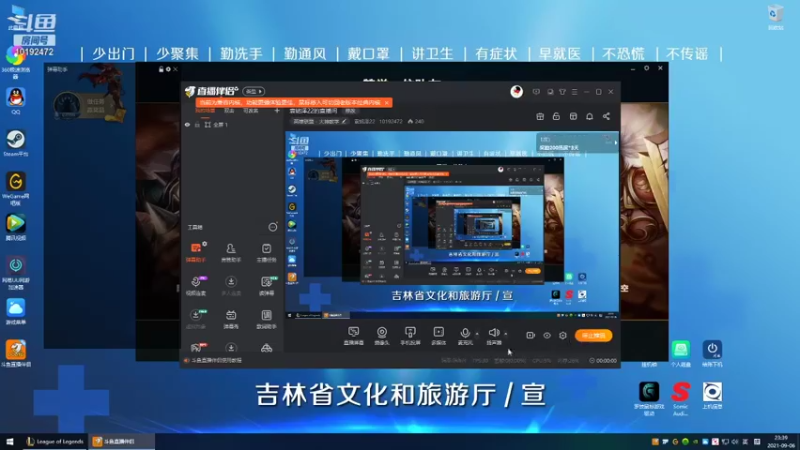Toggle visibility eye of 全屏 1 source
This screenshot has width=800, height=450.
point(187,124)
